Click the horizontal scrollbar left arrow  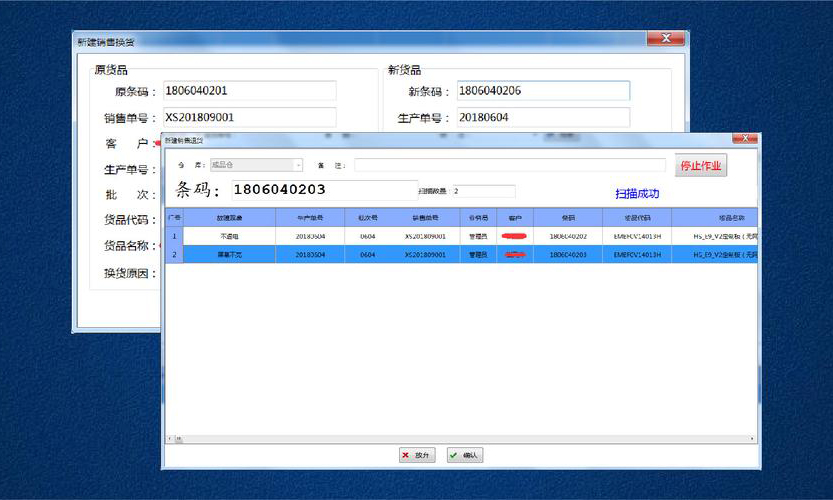pyautogui.click(x=170, y=439)
